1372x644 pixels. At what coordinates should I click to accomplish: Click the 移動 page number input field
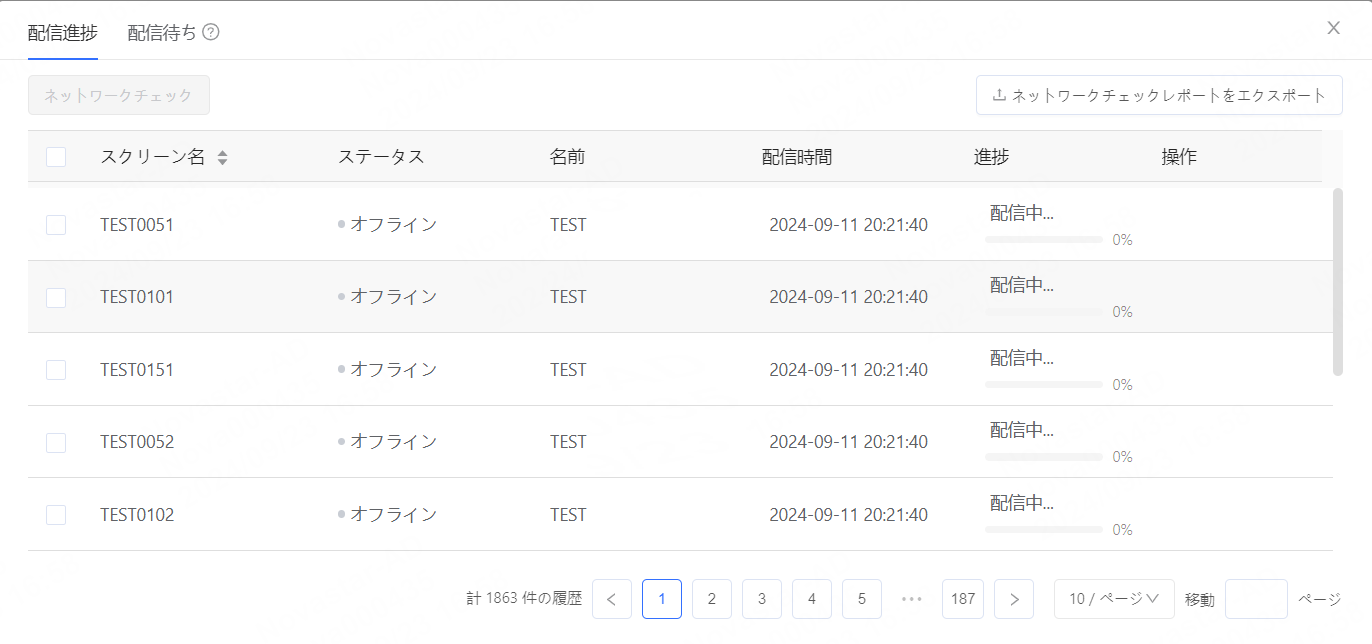1256,599
